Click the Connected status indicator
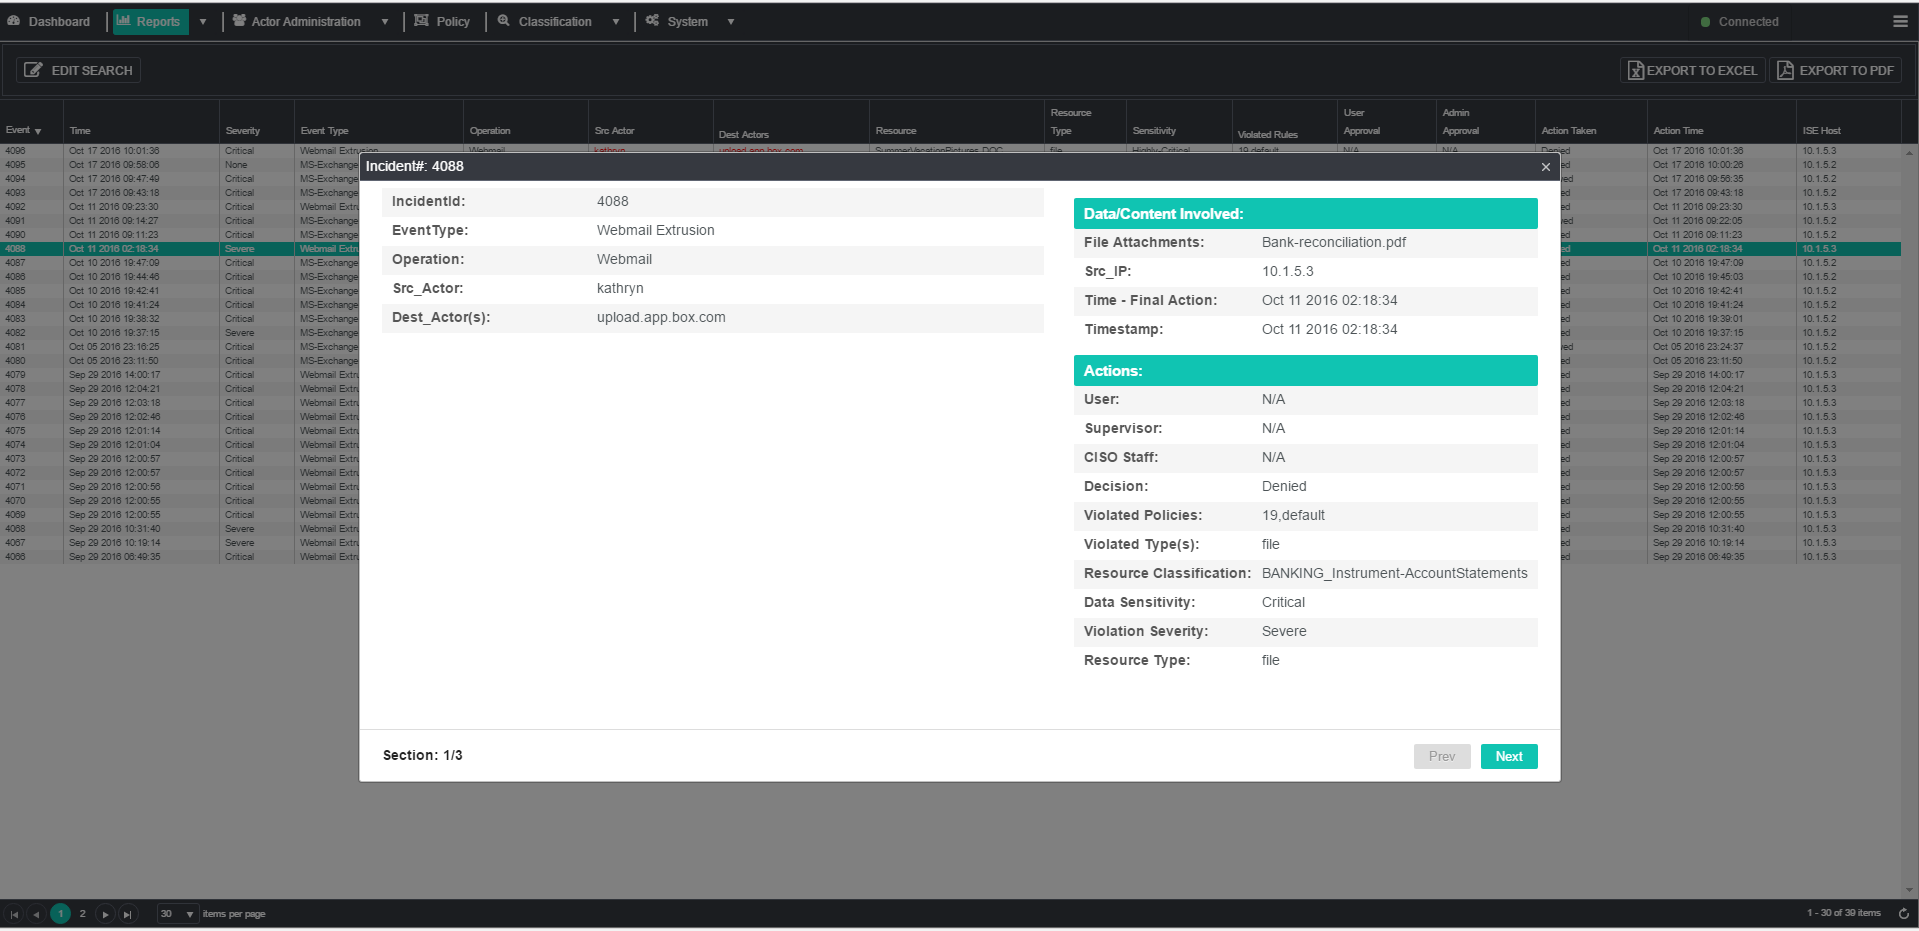This screenshot has height=931, width=1919. pyautogui.click(x=1739, y=22)
